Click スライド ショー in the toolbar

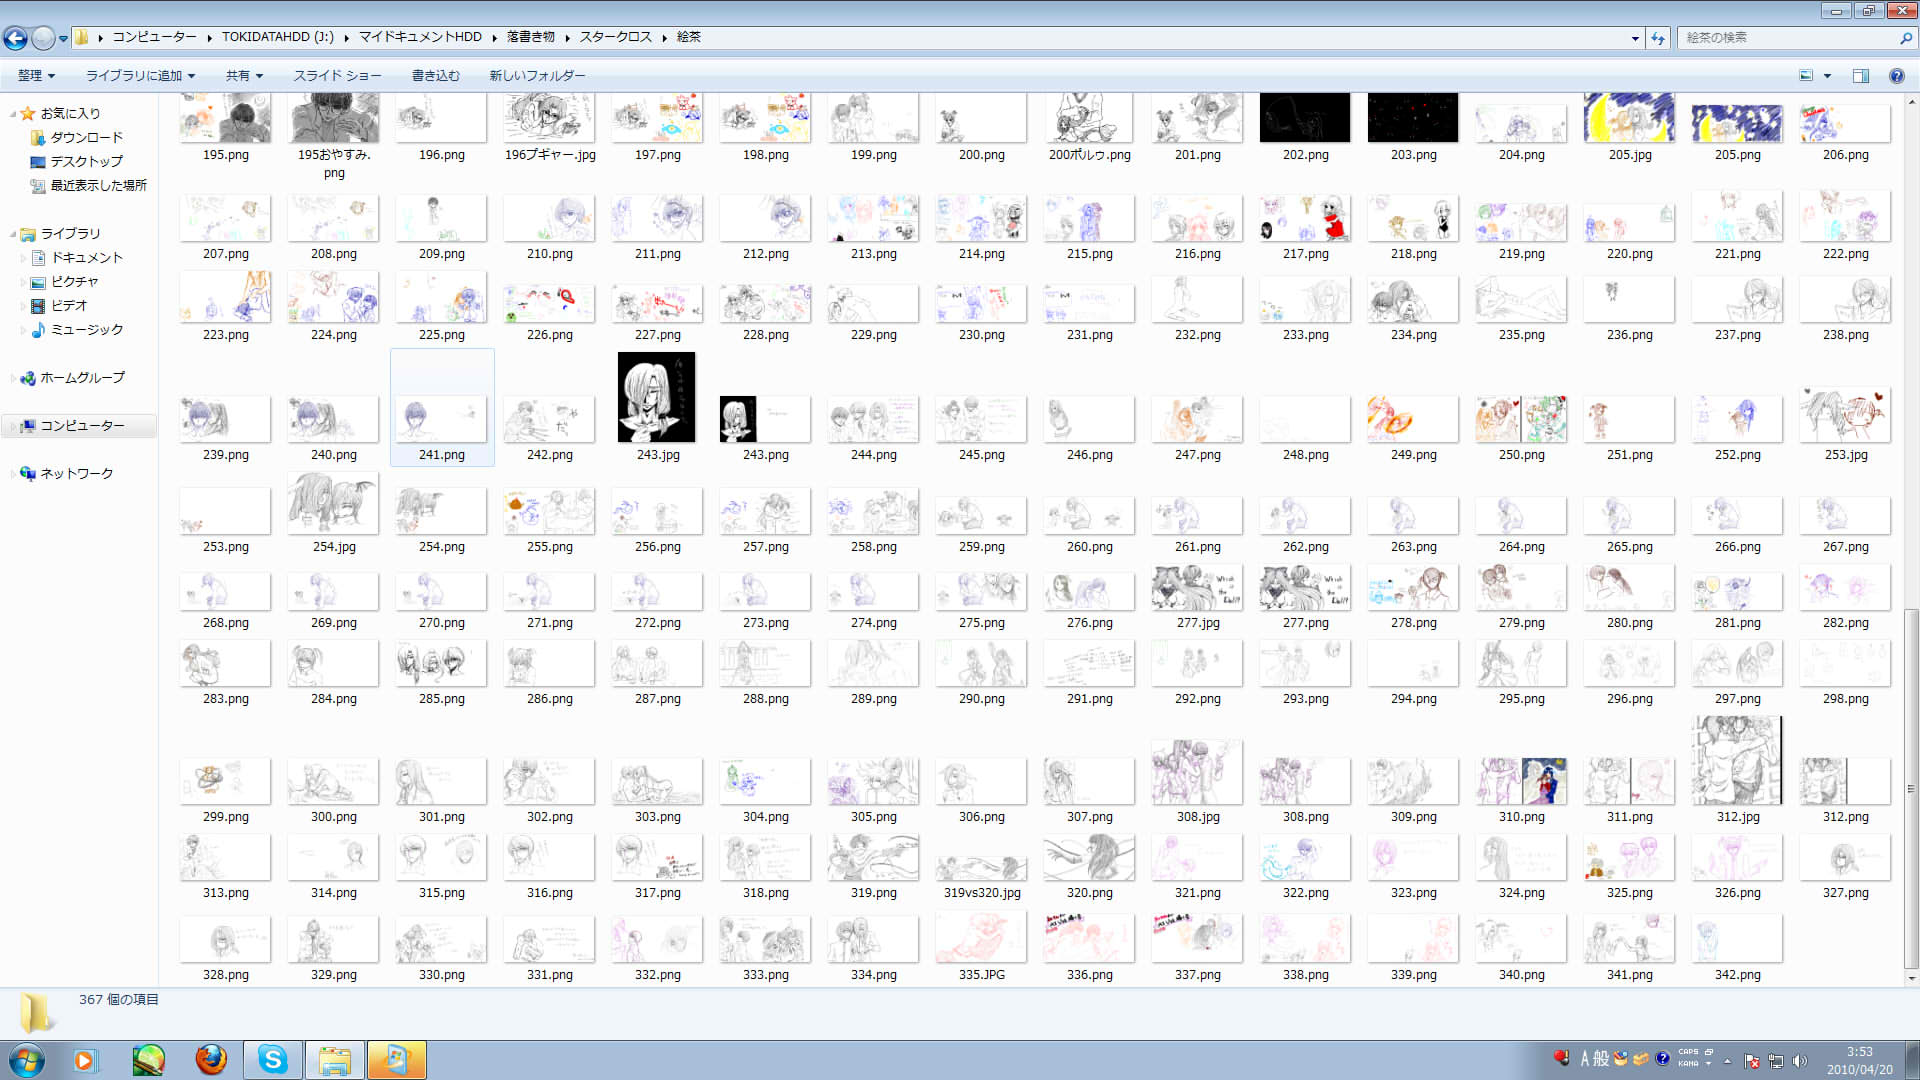[x=337, y=76]
